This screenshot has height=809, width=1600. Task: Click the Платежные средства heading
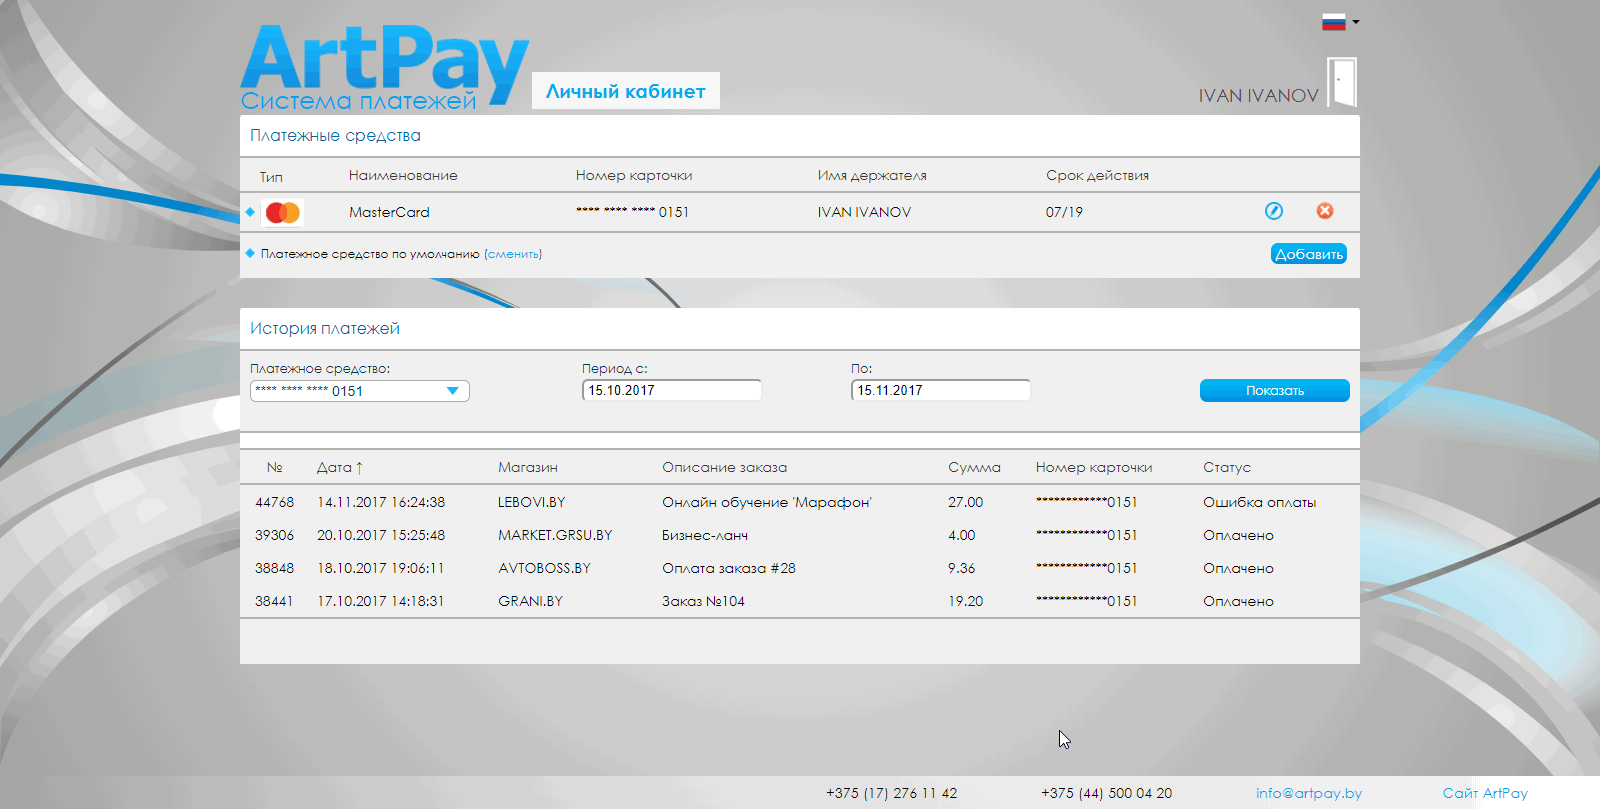335,135
